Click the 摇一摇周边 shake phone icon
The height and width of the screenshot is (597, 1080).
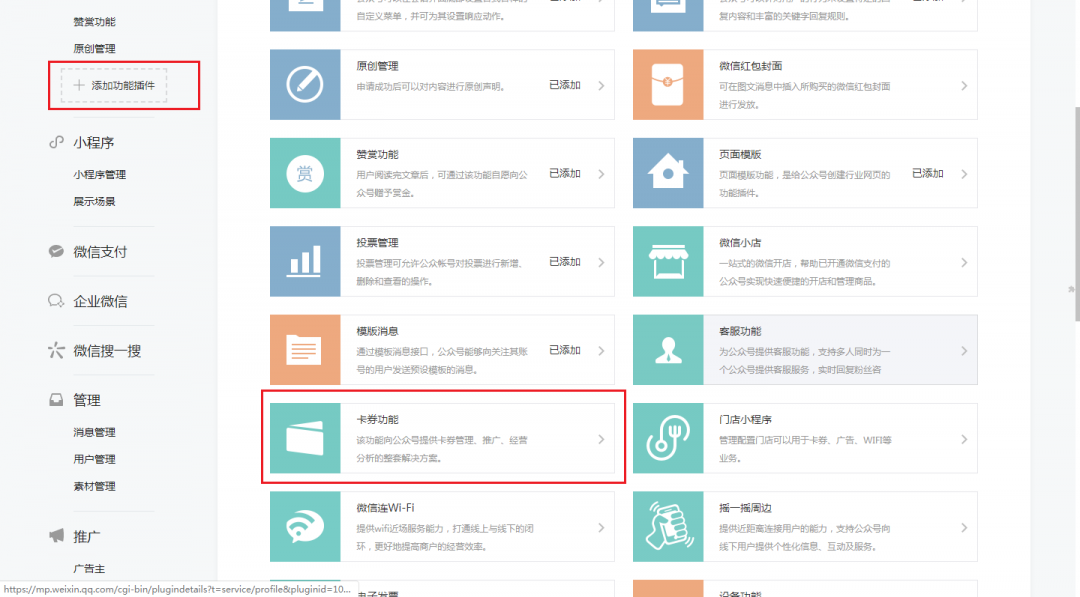[x=668, y=528]
